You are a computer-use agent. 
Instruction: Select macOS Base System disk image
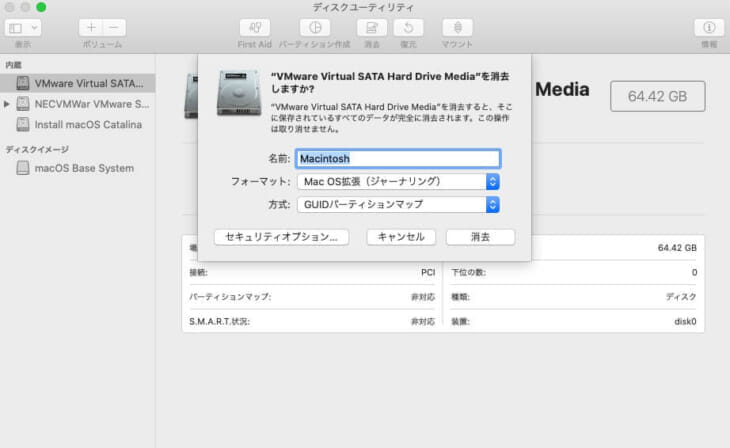coord(83,168)
